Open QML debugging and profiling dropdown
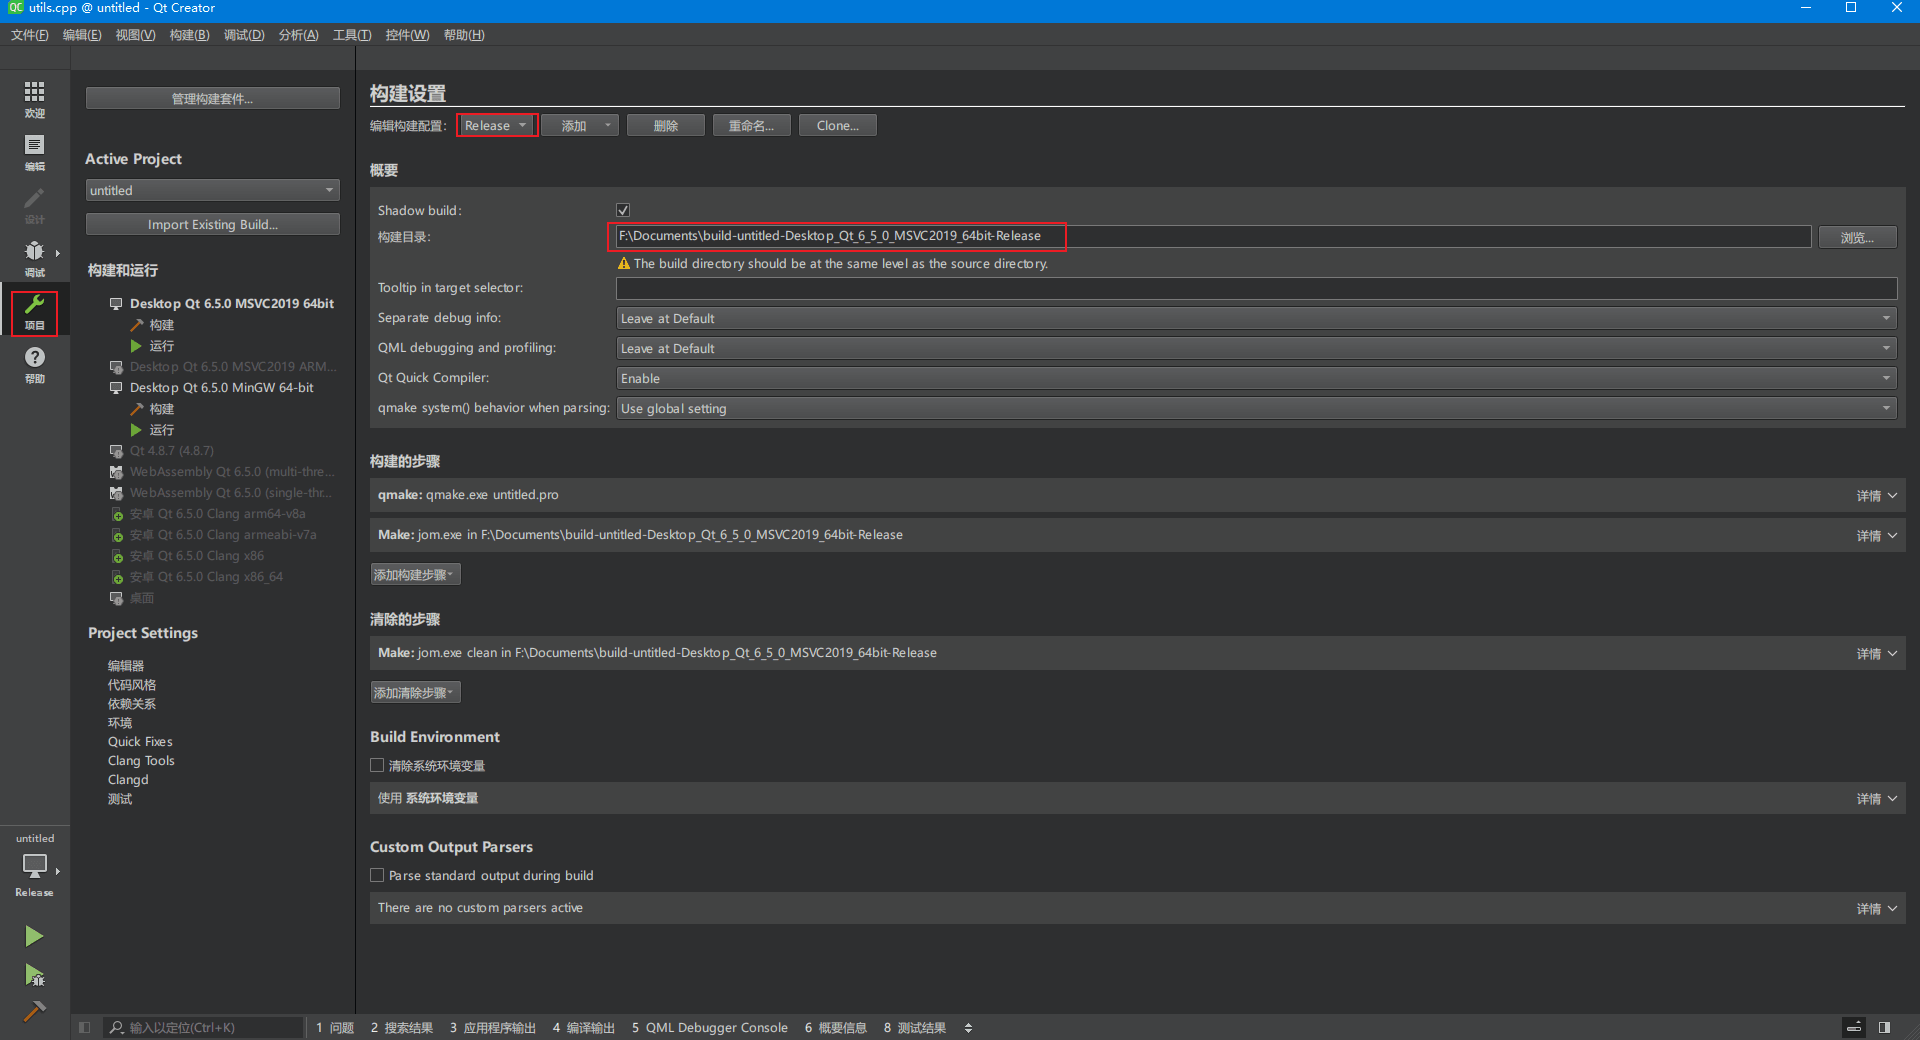Image resolution: width=1920 pixels, height=1040 pixels. click(x=1256, y=348)
